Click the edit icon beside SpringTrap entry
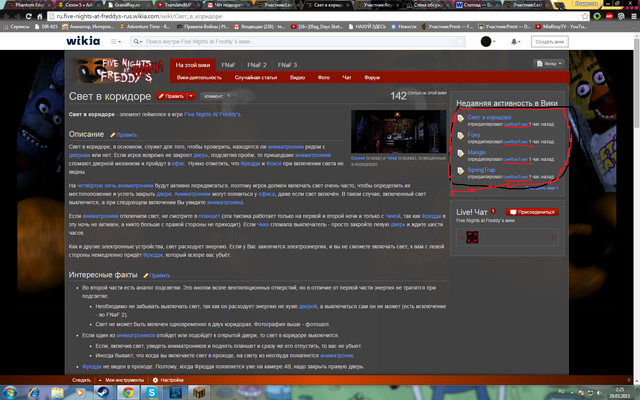 (461, 171)
